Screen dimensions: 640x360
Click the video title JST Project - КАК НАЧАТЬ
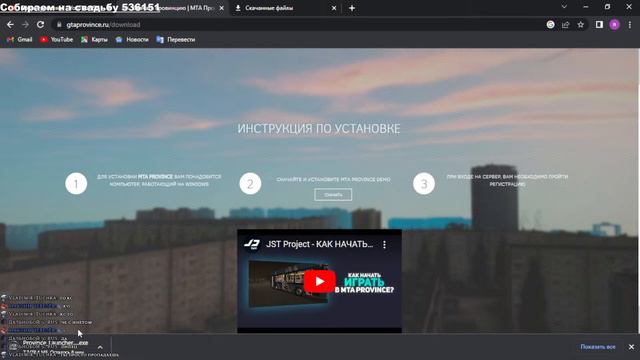(x=320, y=244)
